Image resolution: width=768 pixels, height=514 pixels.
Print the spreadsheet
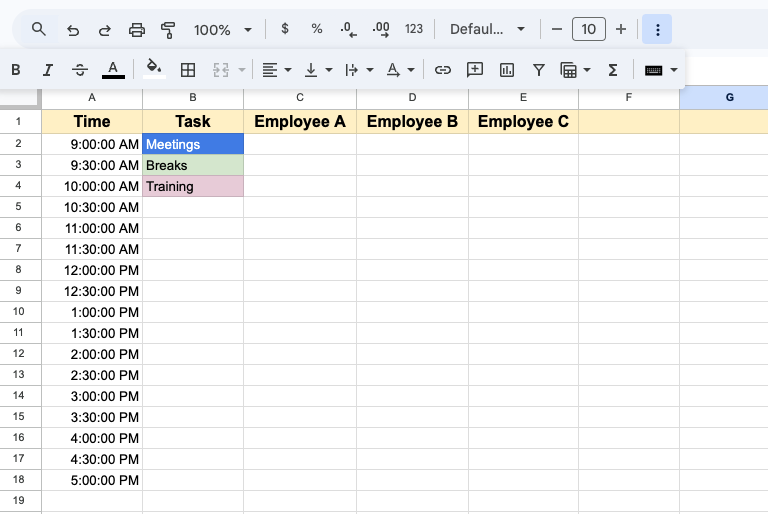click(137, 30)
